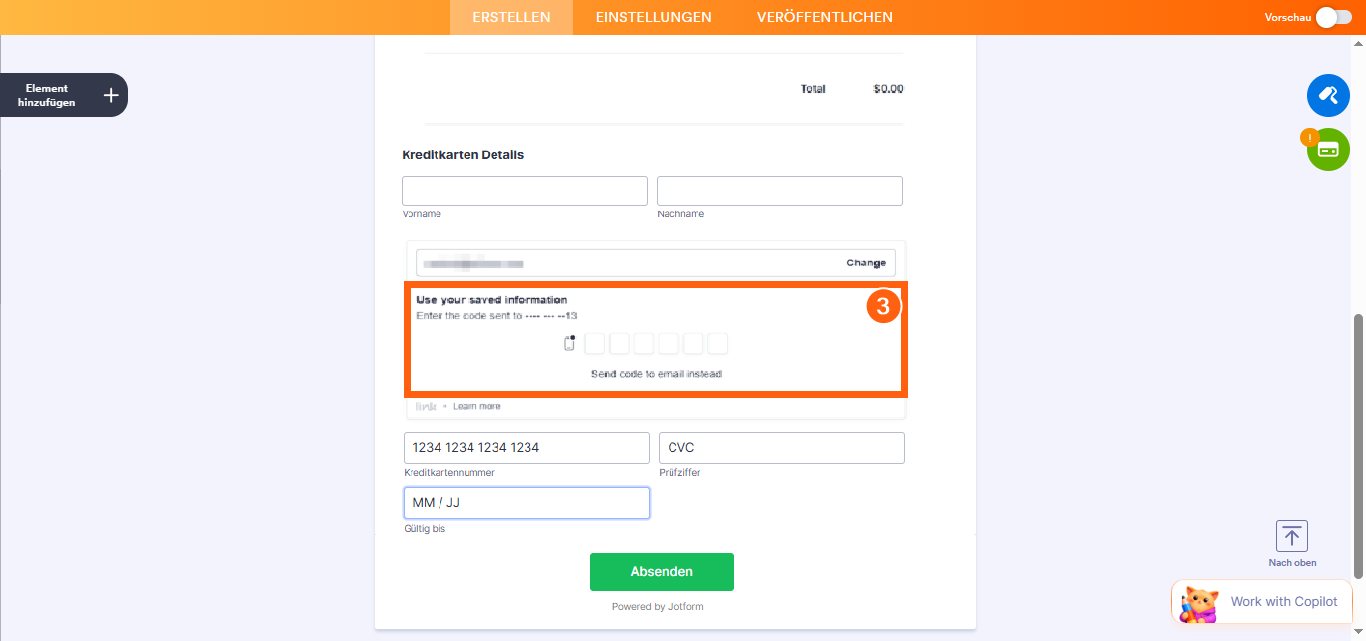Open the Learn more link

[477, 406]
